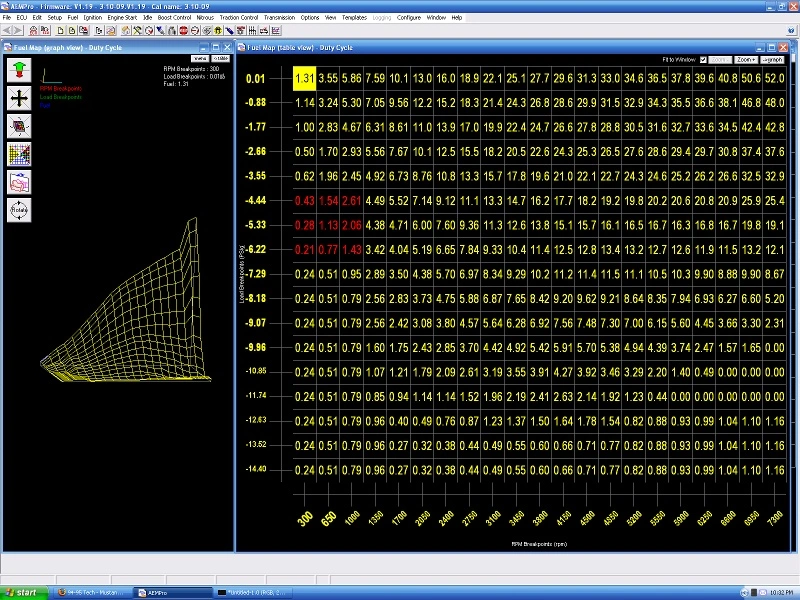This screenshot has width=800, height=600.
Task: Open the Traction Control menu
Action: (x=239, y=17)
